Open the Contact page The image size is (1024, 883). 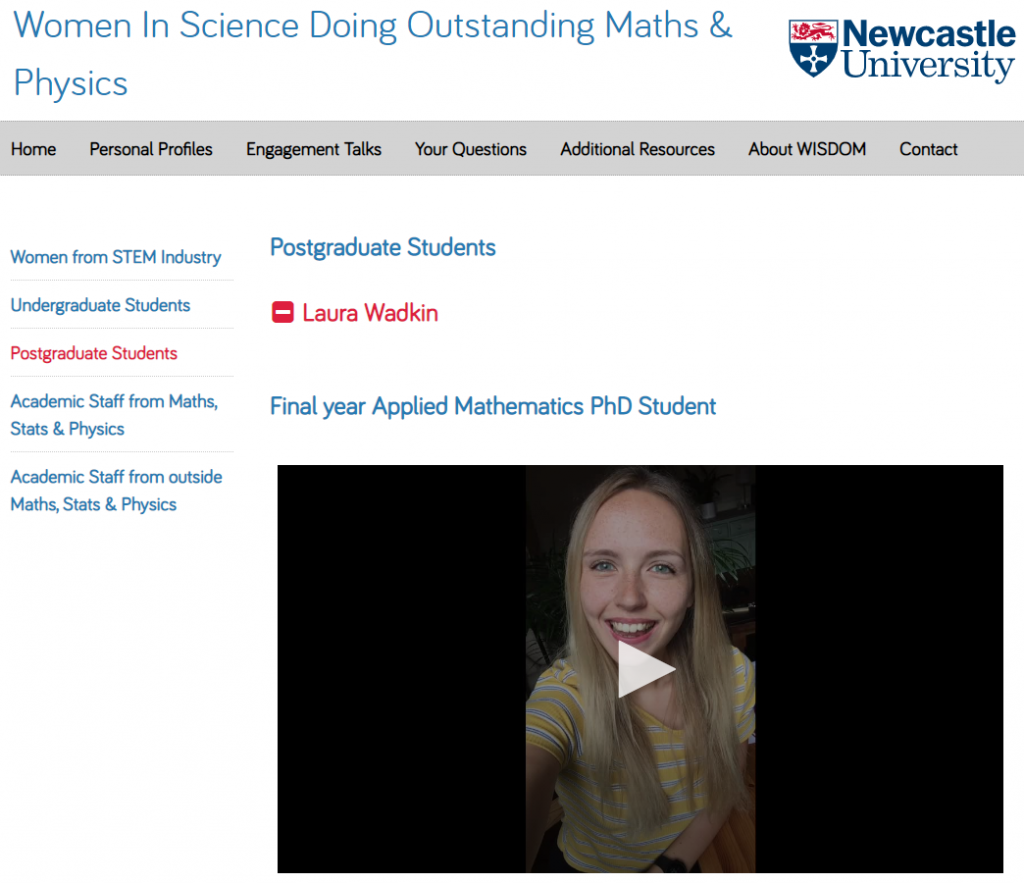coord(928,149)
